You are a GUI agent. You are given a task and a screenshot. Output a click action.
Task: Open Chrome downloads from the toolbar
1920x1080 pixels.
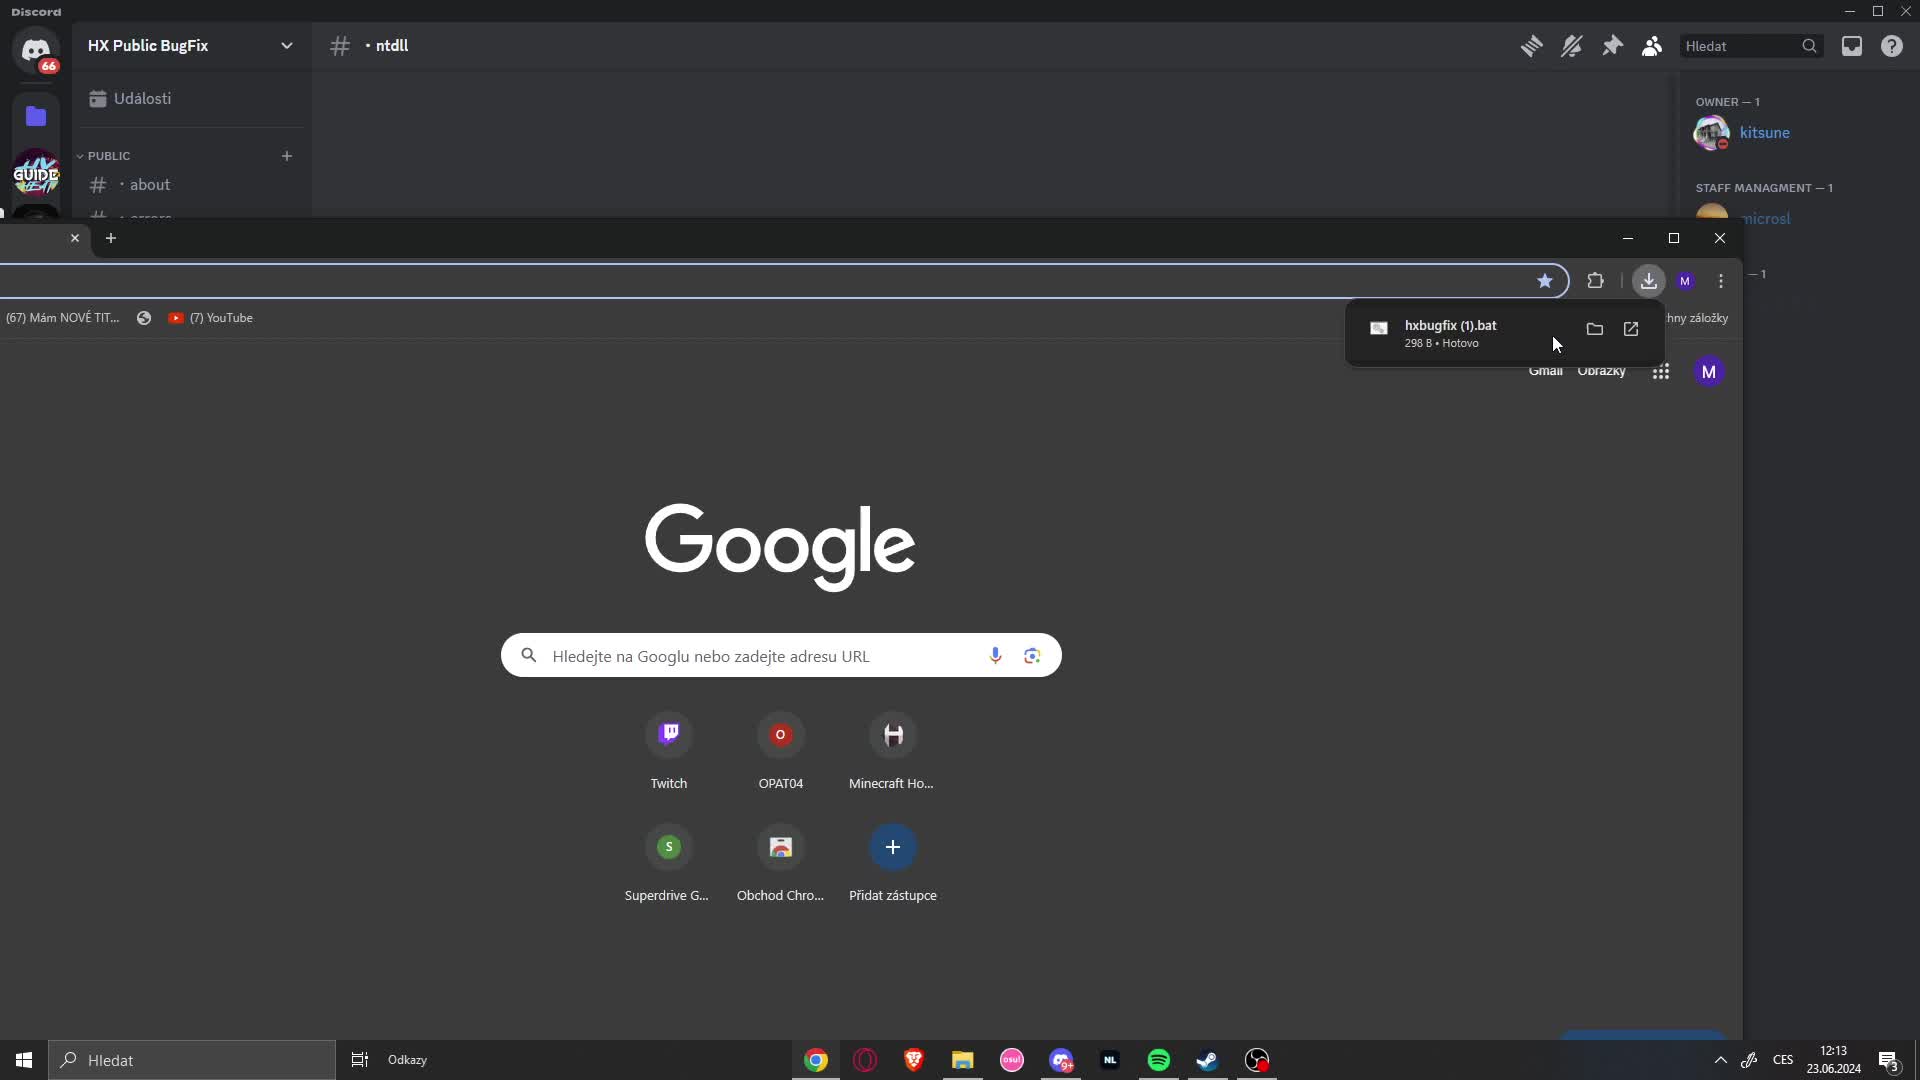tap(1648, 281)
